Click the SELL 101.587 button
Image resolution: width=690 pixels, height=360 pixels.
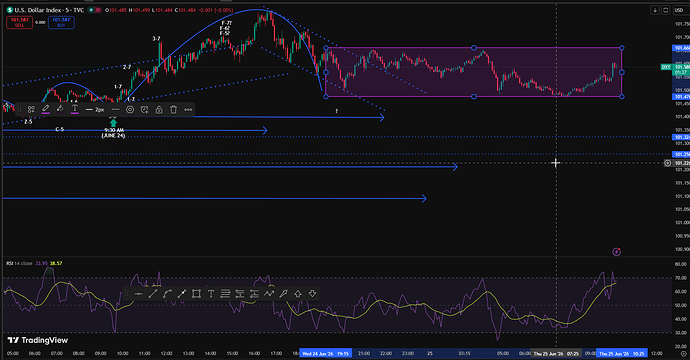point(19,22)
